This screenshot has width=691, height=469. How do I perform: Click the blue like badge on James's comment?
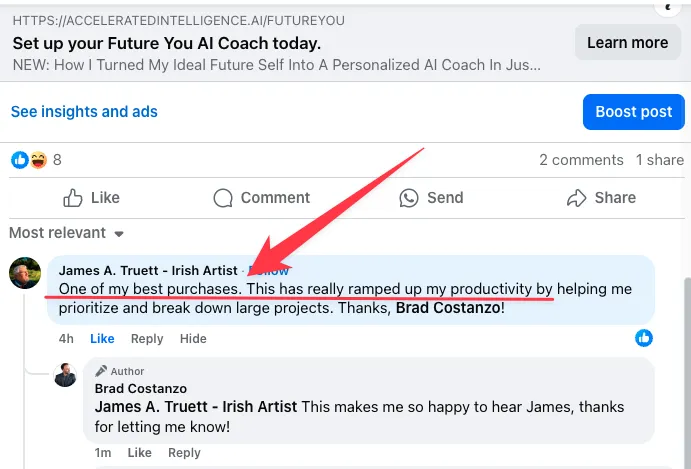click(x=644, y=338)
